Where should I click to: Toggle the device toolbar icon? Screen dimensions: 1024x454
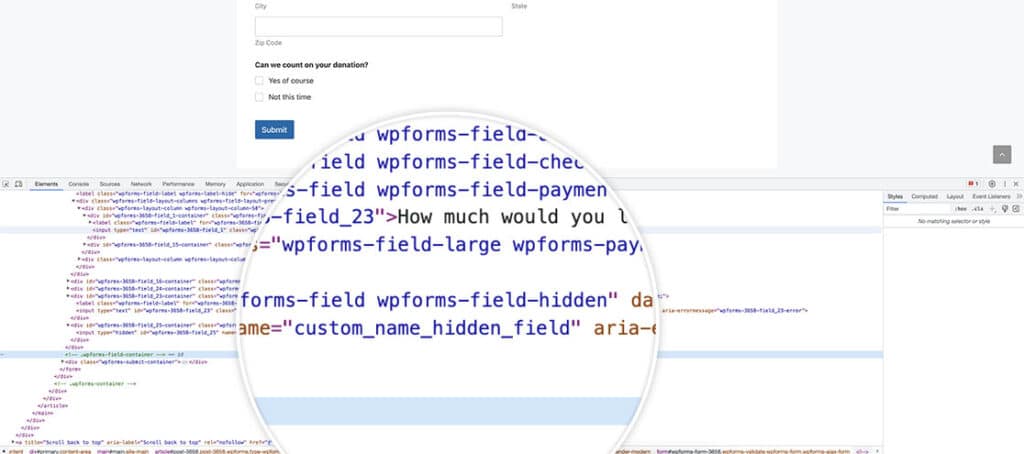pyautogui.click(x=18, y=184)
